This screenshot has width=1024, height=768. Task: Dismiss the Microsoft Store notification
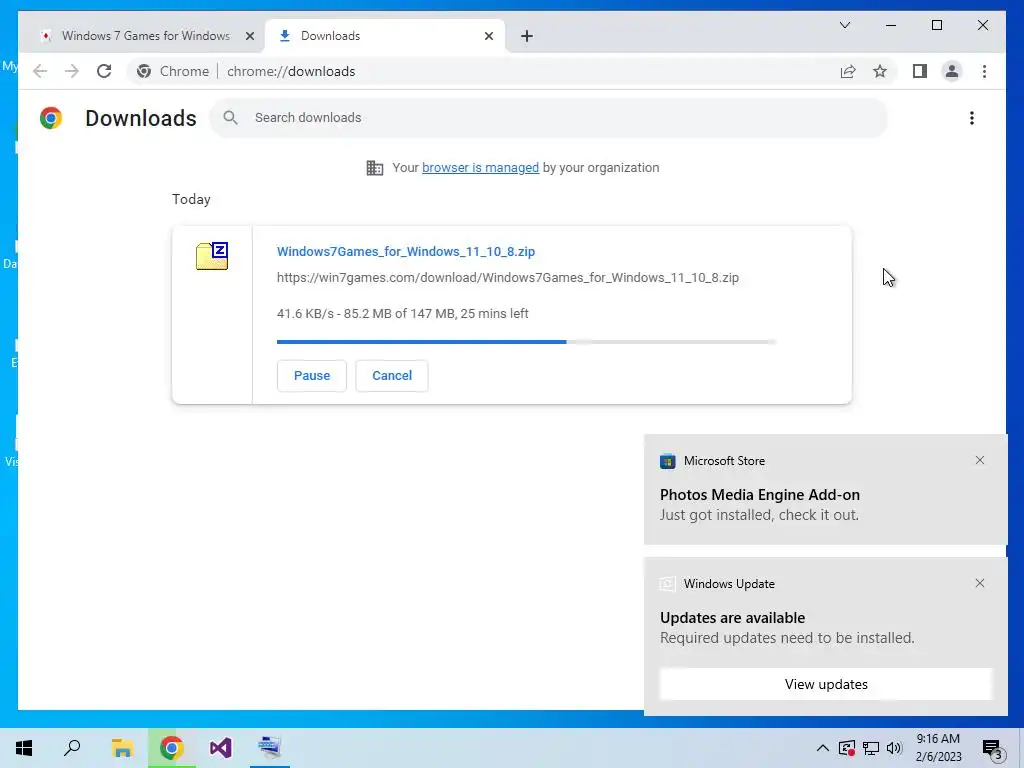click(x=980, y=460)
